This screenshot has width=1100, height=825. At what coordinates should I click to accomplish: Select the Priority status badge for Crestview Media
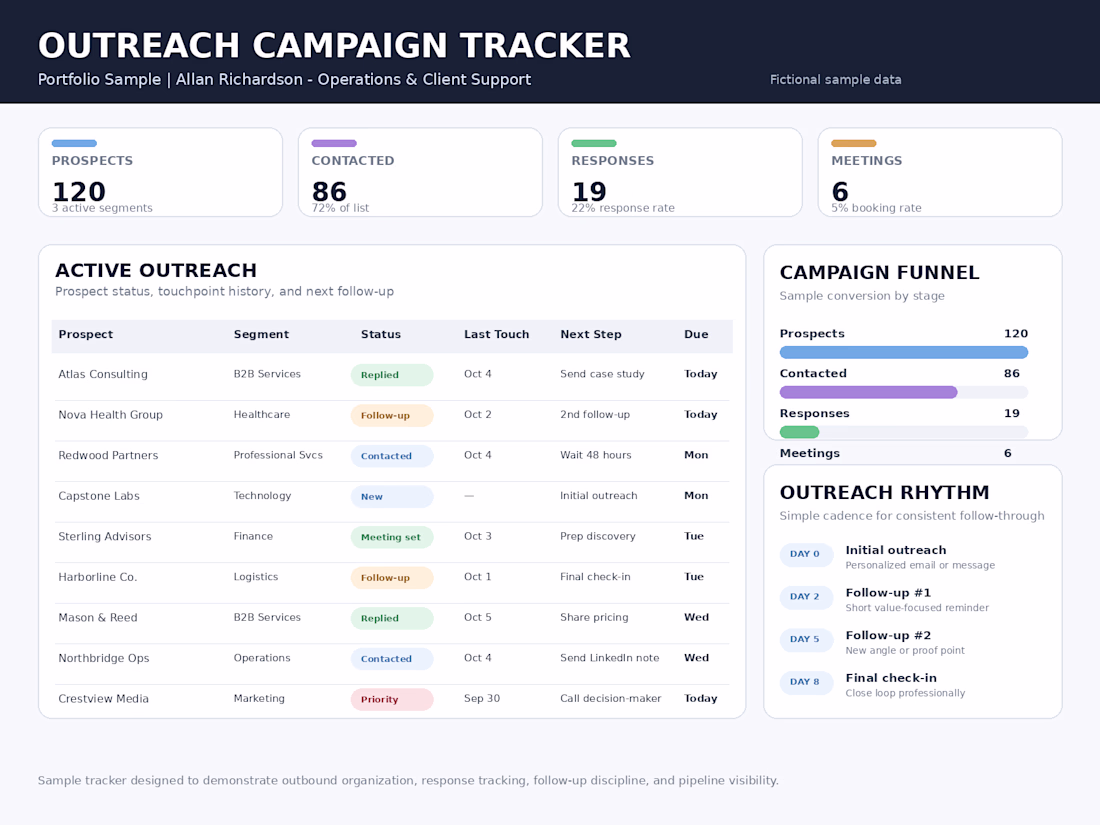(391, 699)
